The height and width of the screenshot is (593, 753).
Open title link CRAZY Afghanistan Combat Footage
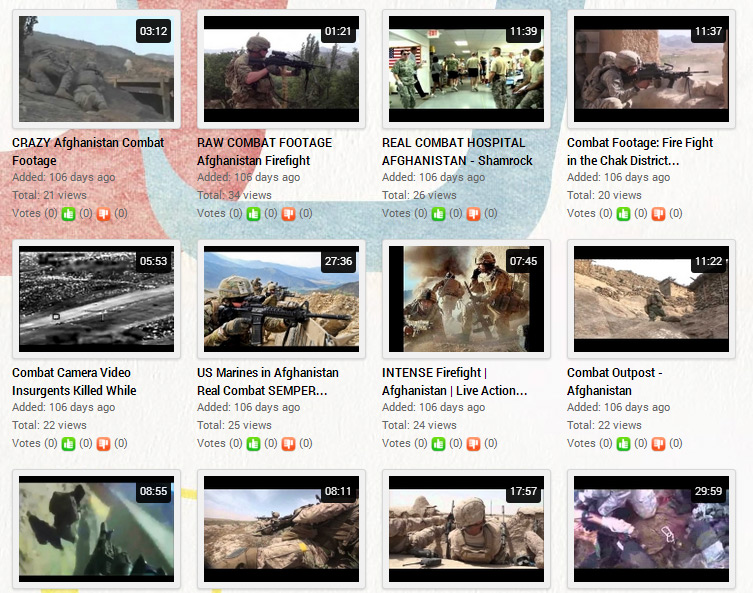tap(88, 151)
